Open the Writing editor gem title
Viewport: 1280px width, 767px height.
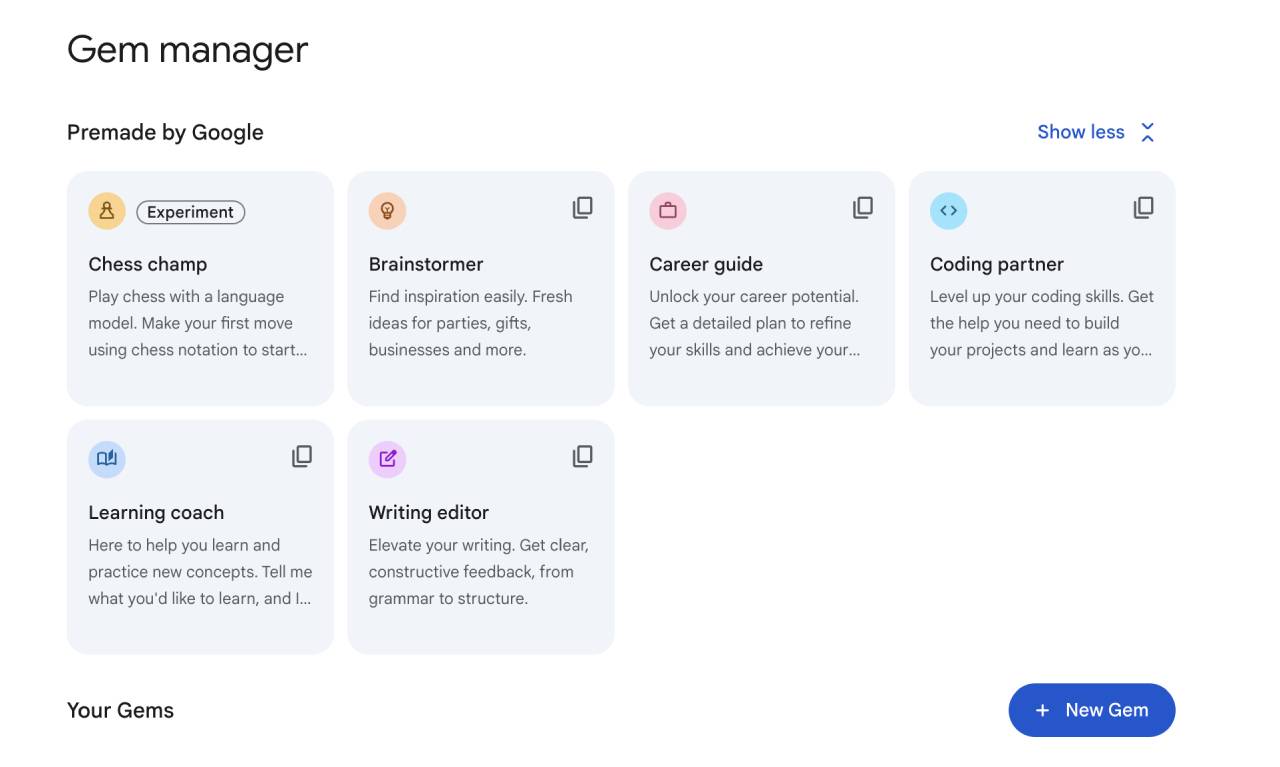[429, 513]
